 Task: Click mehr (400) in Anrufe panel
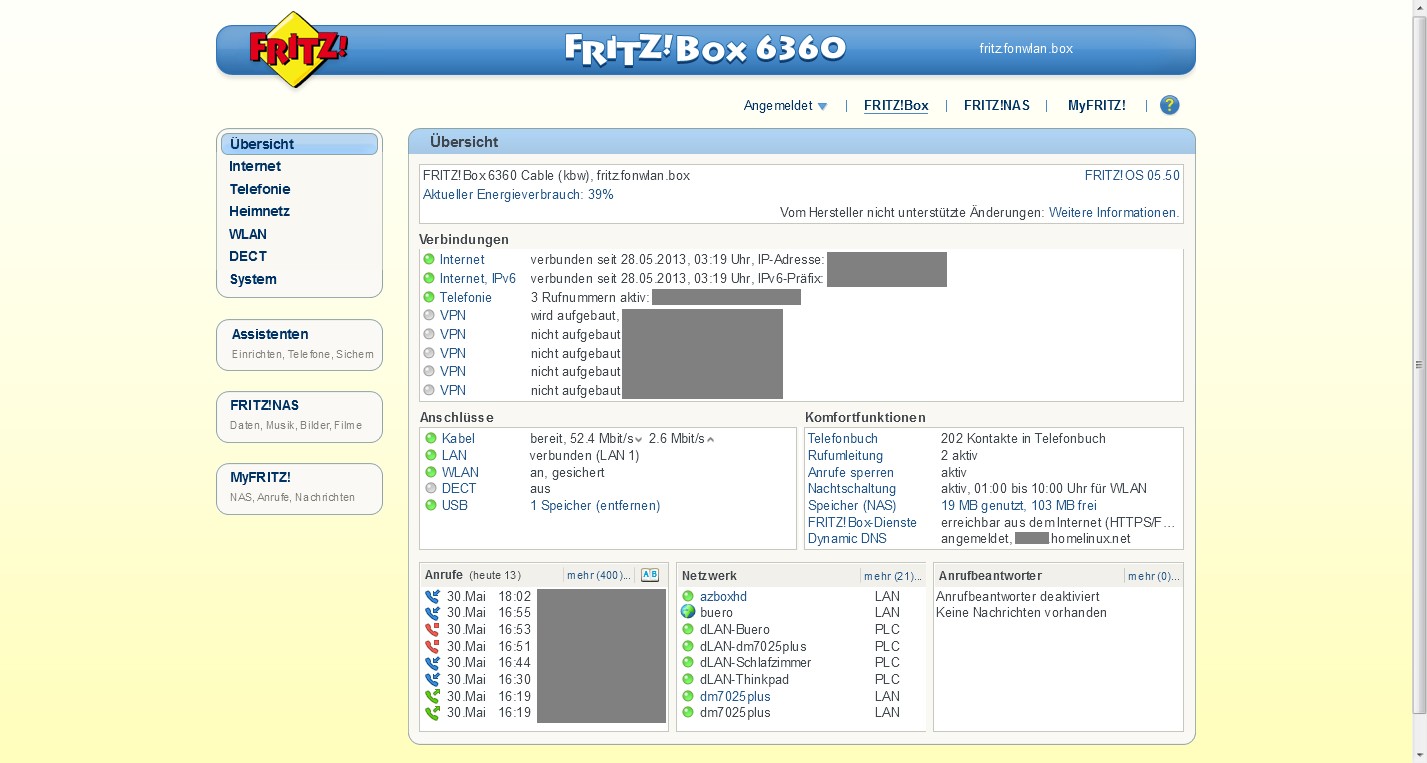click(599, 575)
